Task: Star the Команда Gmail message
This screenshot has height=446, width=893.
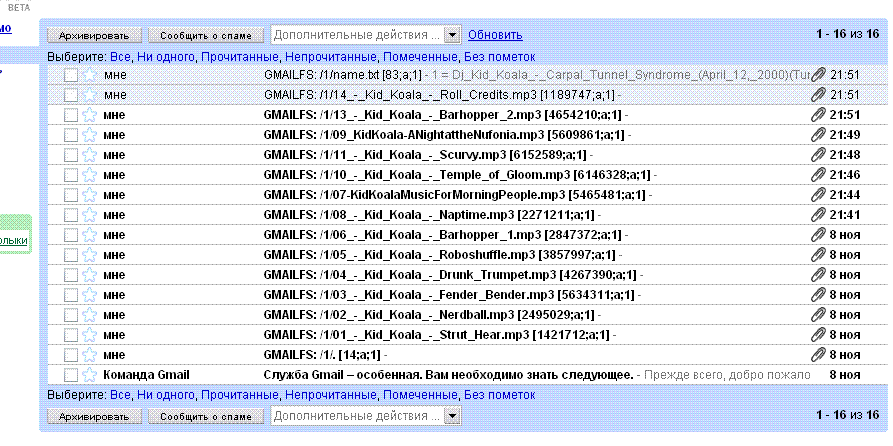Action: tap(89, 375)
